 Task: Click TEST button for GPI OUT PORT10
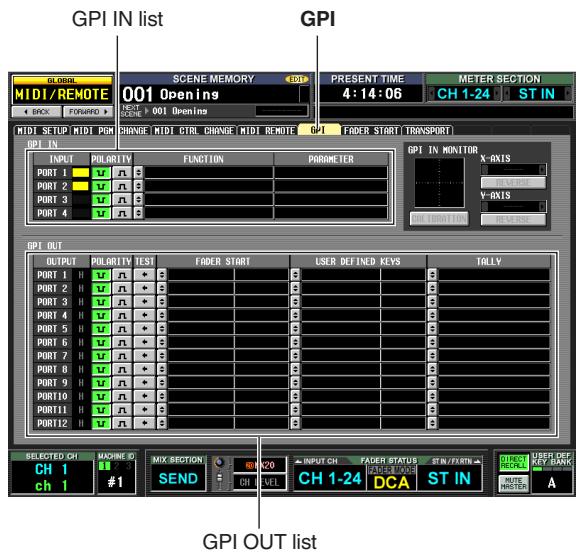click(144, 396)
